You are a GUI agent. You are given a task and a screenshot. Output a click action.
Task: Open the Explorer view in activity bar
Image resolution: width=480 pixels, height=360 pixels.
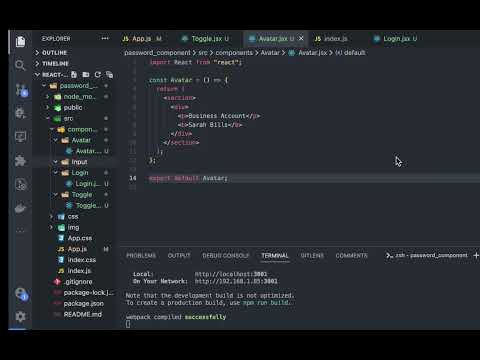click(20, 42)
